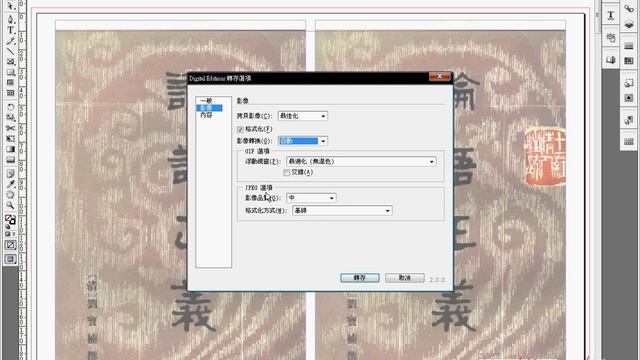This screenshot has width=640, height=360.
Task: Select highlighted 影像 category in list
Action: point(209,108)
